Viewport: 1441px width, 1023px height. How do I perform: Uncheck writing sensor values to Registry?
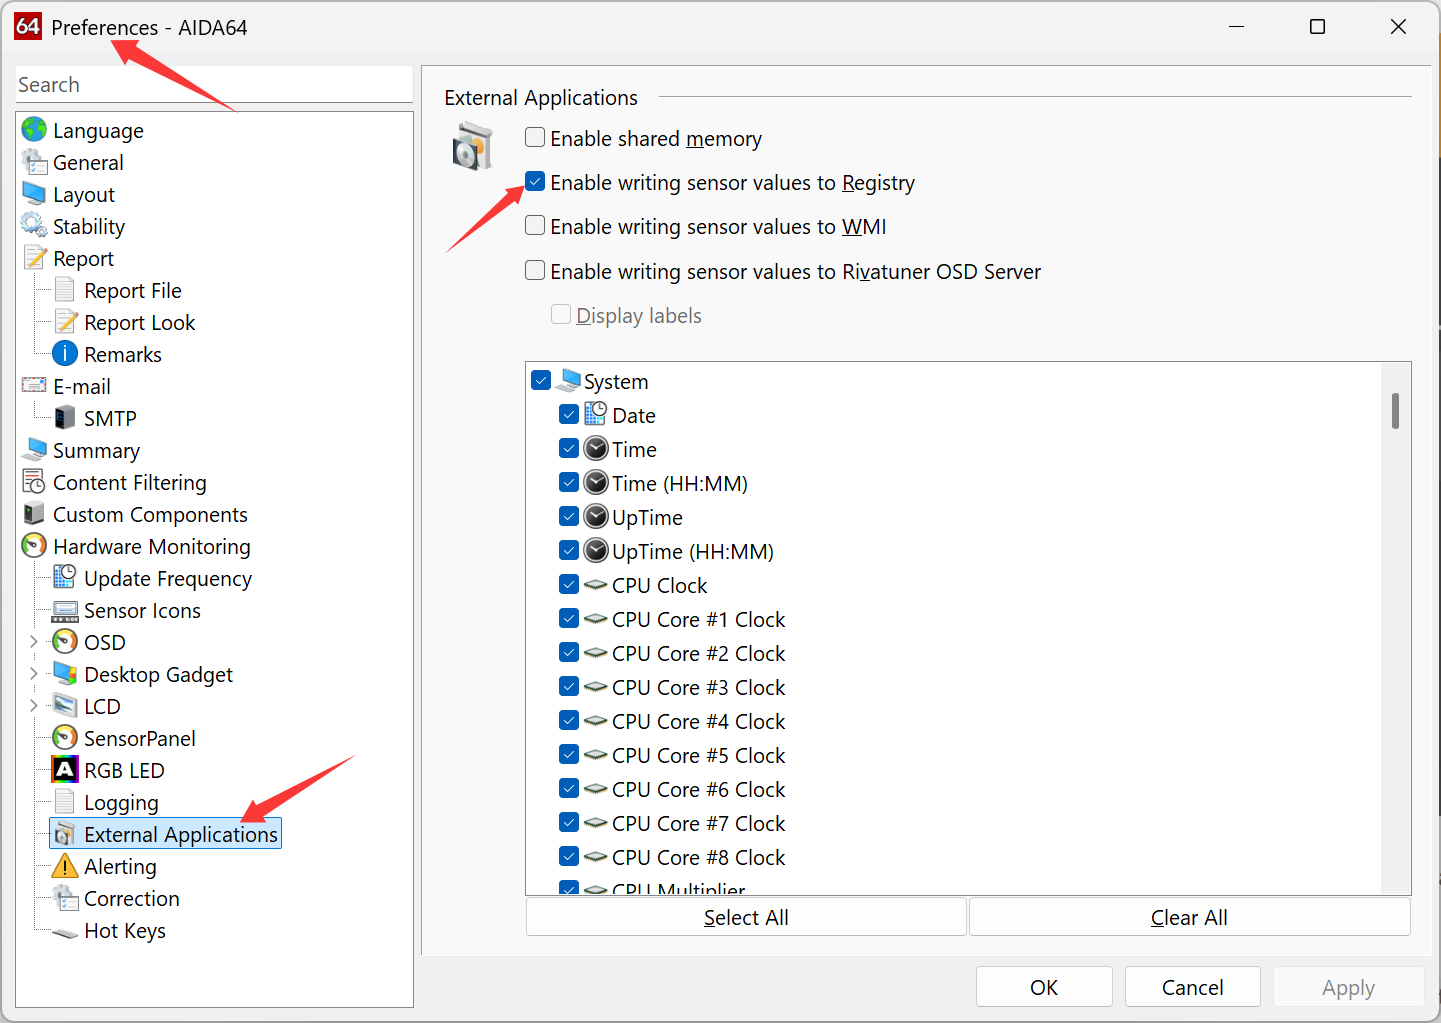tap(535, 181)
